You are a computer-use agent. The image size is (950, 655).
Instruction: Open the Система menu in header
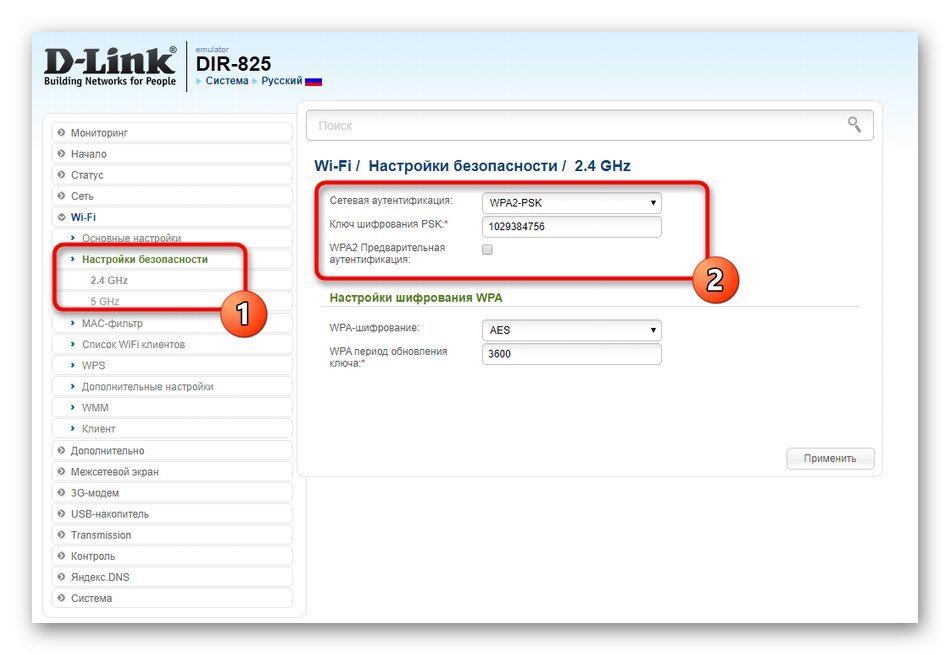pyautogui.click(x=227, y=81)
